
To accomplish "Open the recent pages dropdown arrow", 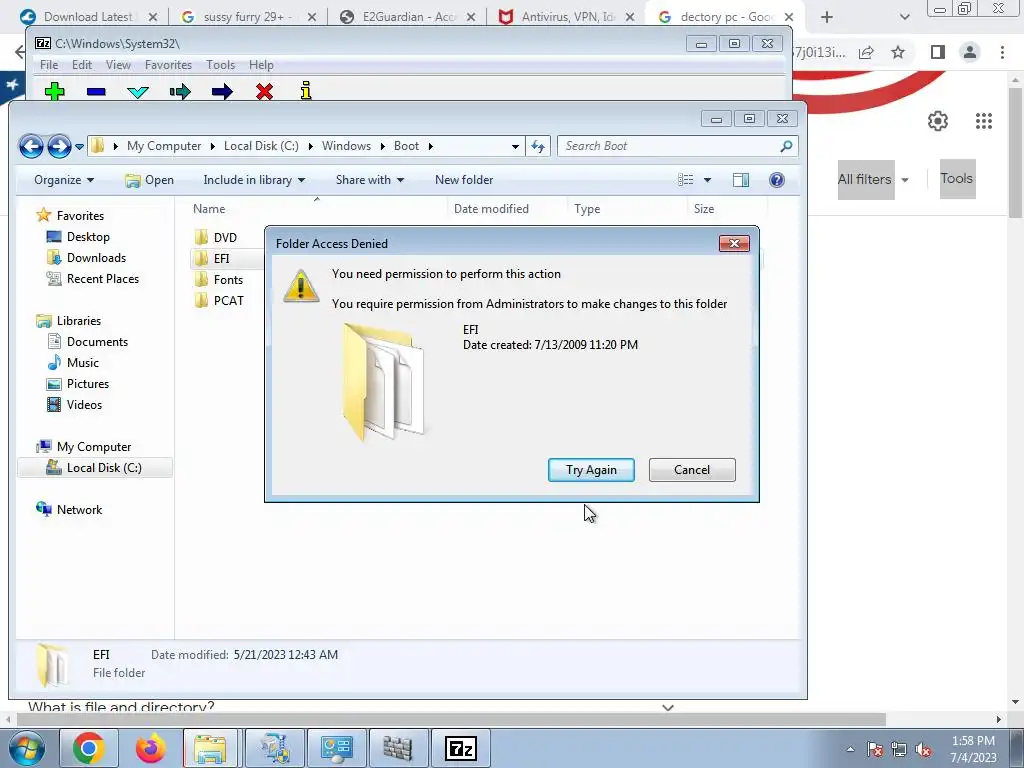I will [80, 147].
